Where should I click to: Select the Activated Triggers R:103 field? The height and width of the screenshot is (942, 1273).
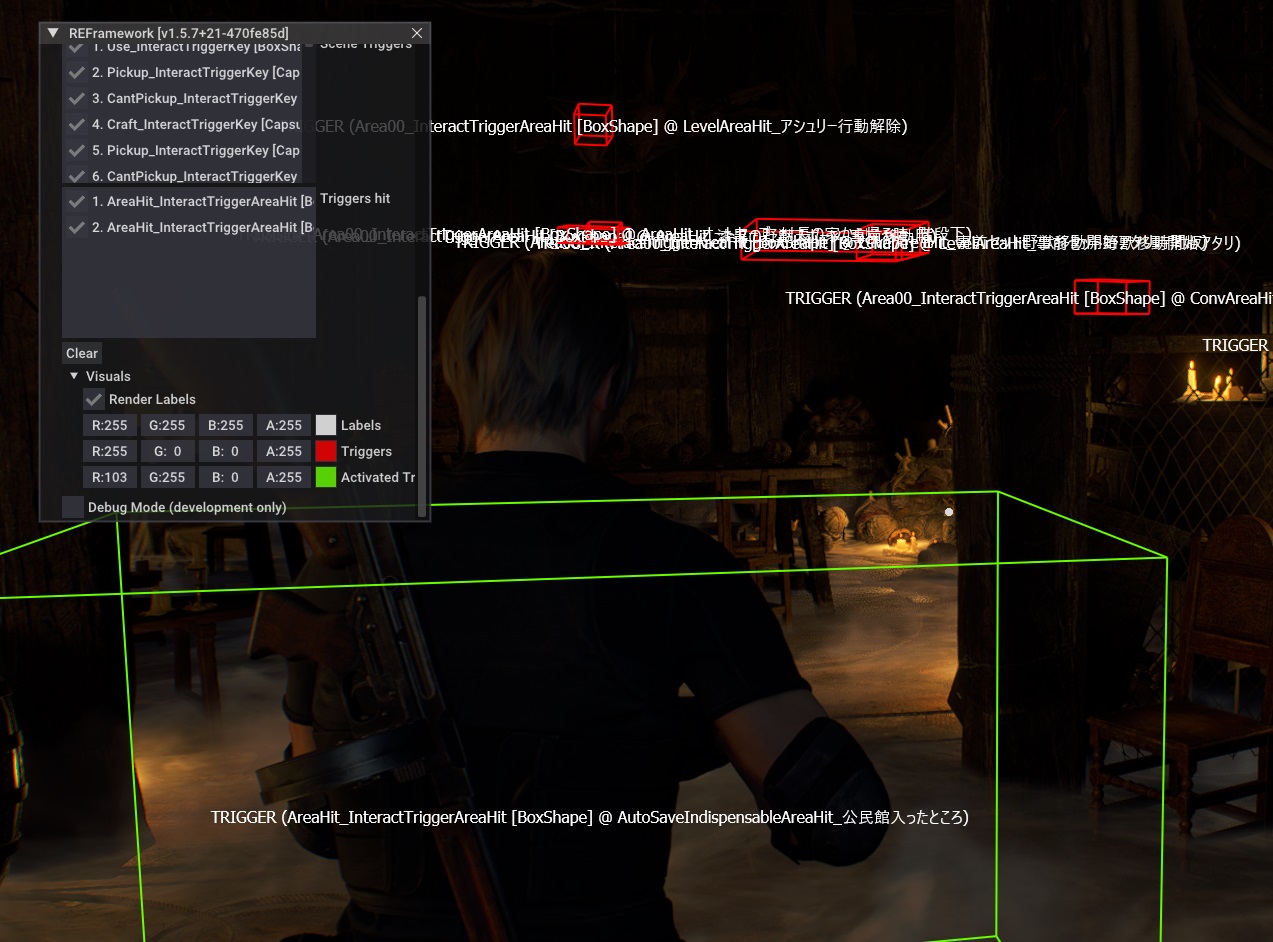pyautogui.click(x=110, y=477)
